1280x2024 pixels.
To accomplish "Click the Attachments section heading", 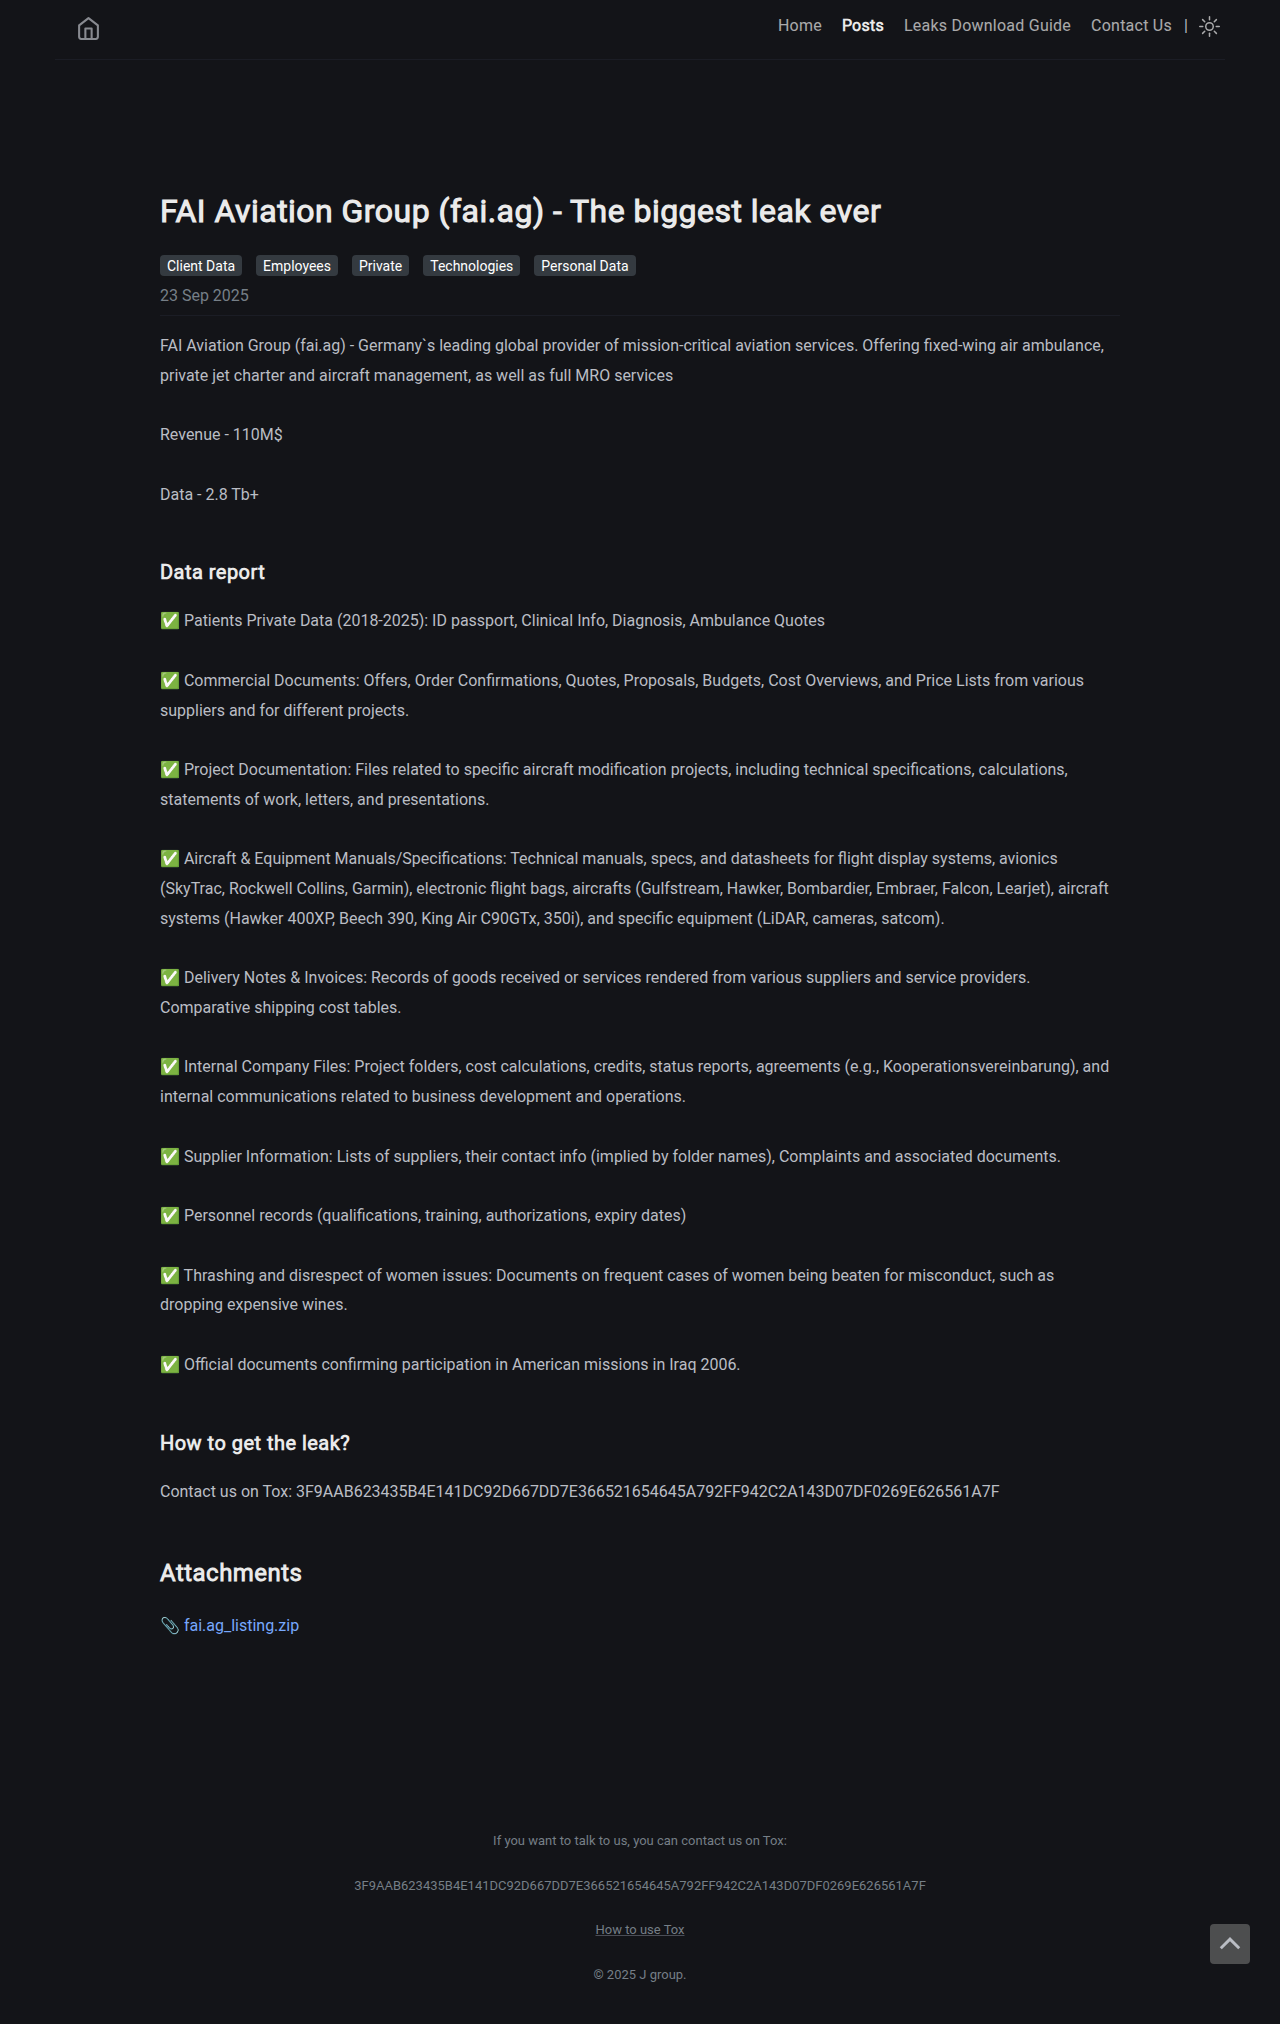I will [x=231, y=1573].
